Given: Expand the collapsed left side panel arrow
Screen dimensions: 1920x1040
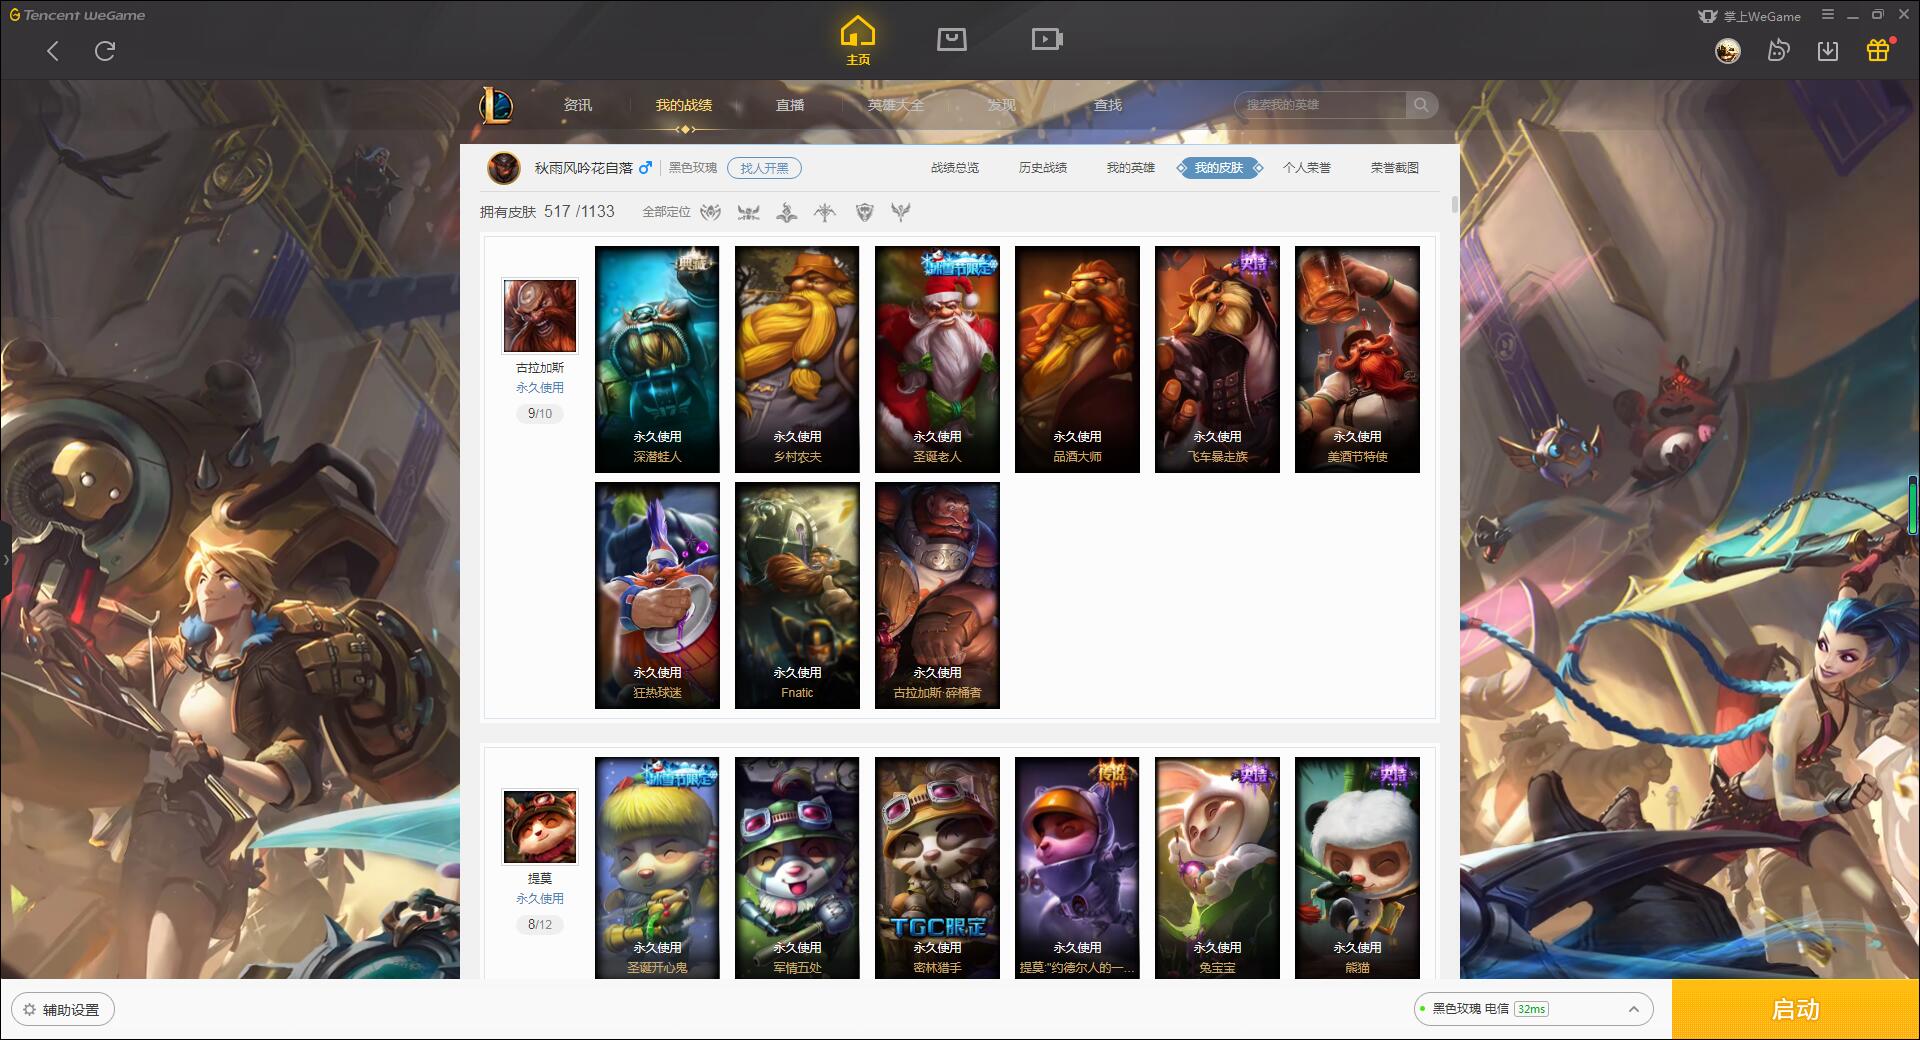Looking at the screenshot, I should (5, 560).
